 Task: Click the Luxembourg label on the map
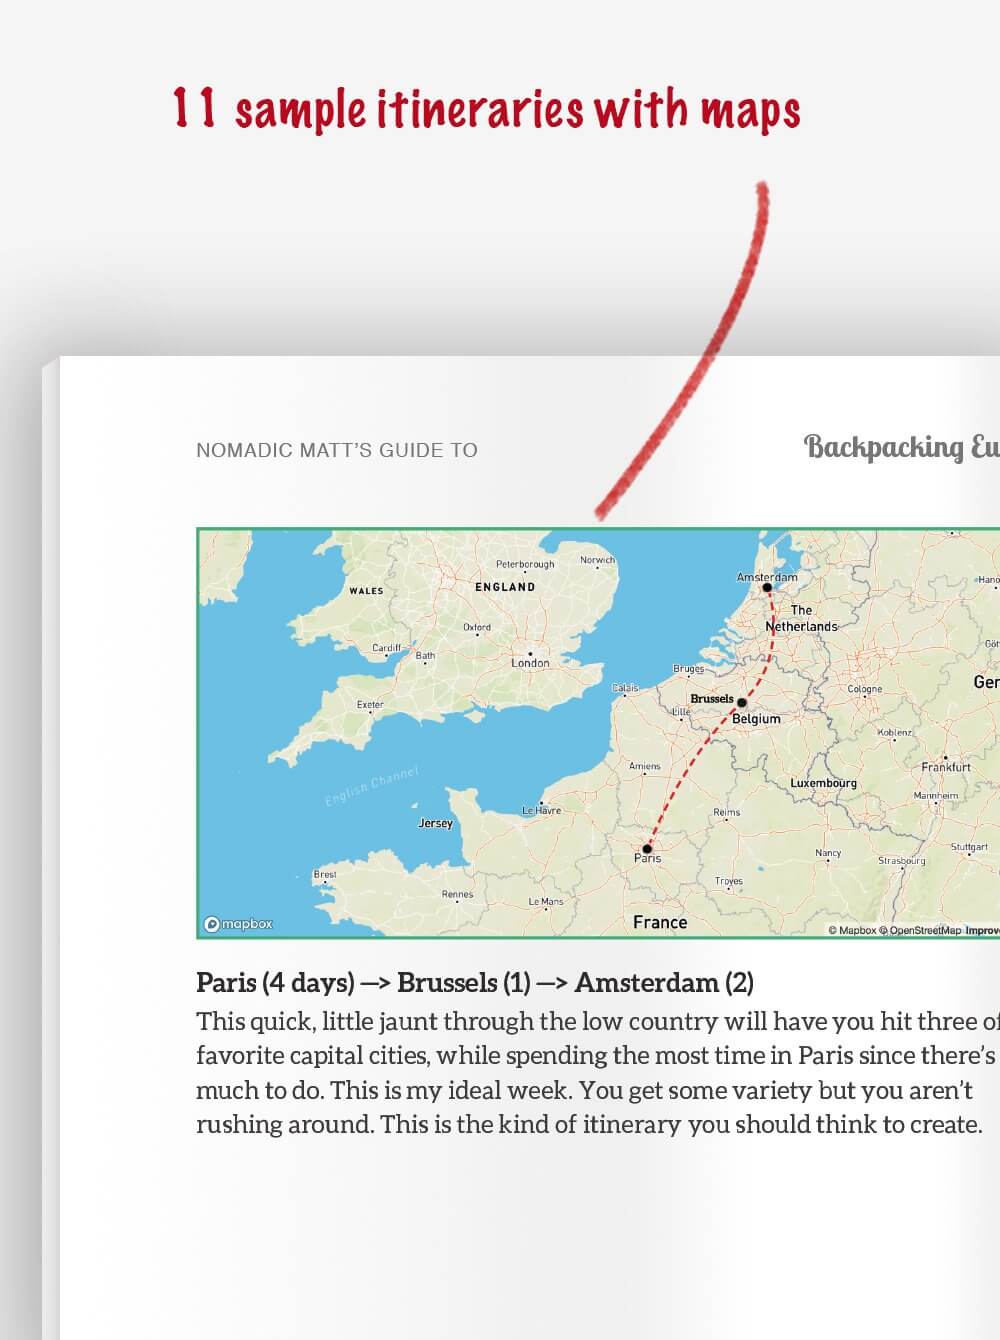[823, 783]
